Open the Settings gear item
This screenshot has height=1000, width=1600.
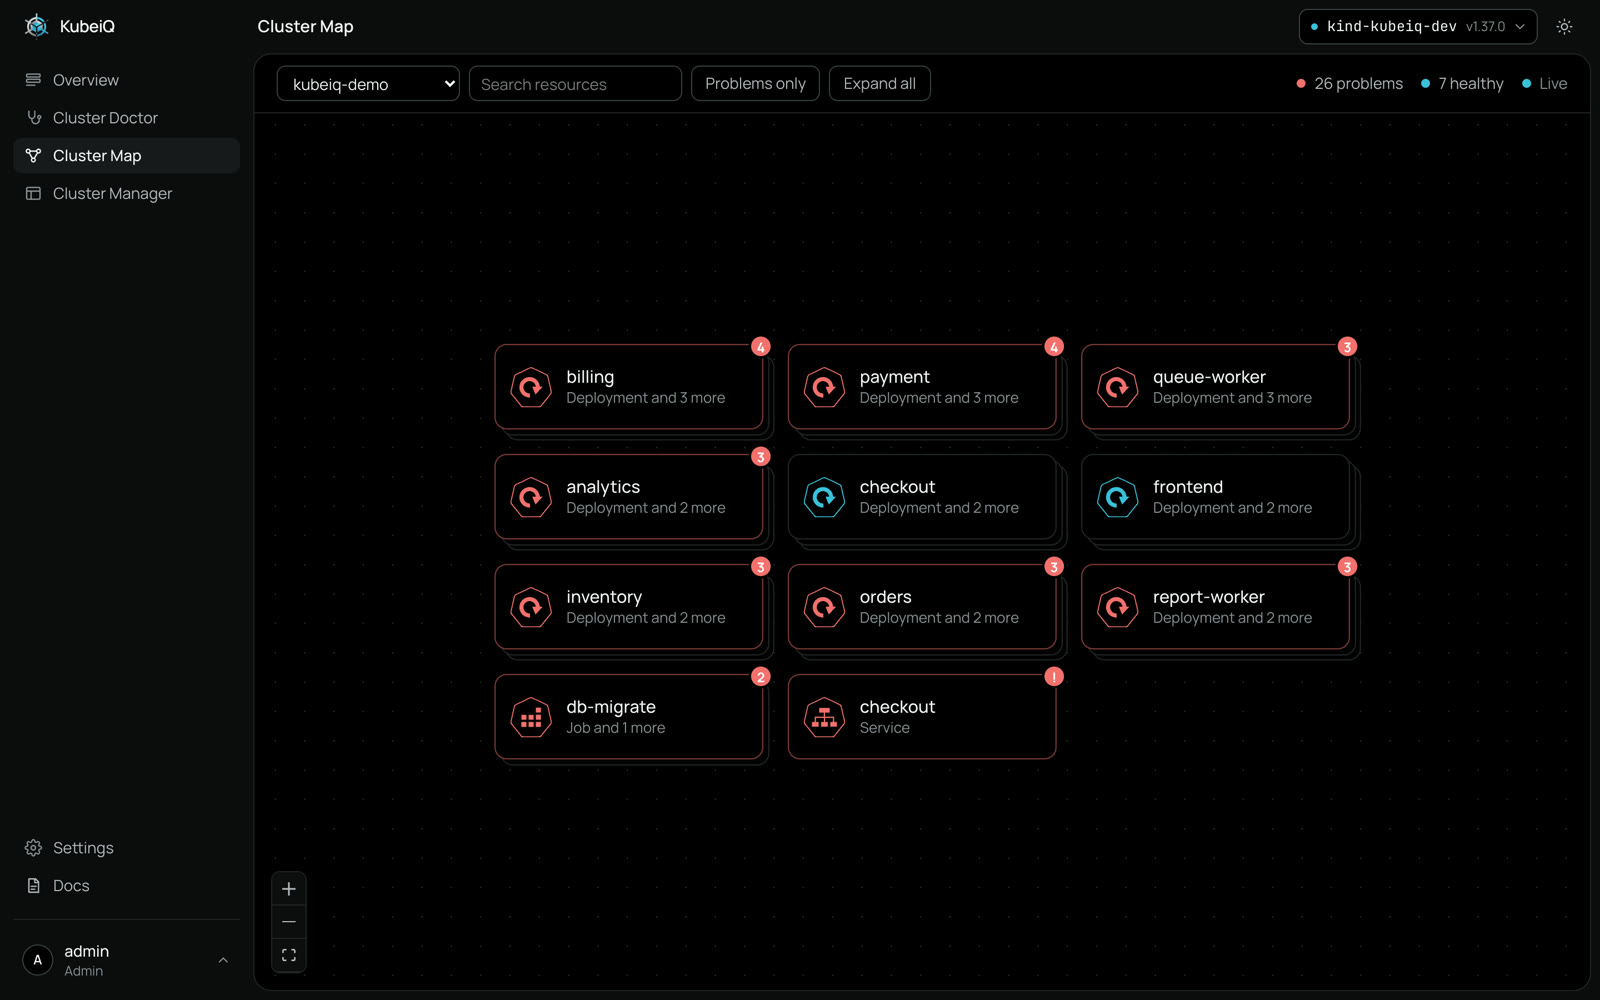pos(127,848)
